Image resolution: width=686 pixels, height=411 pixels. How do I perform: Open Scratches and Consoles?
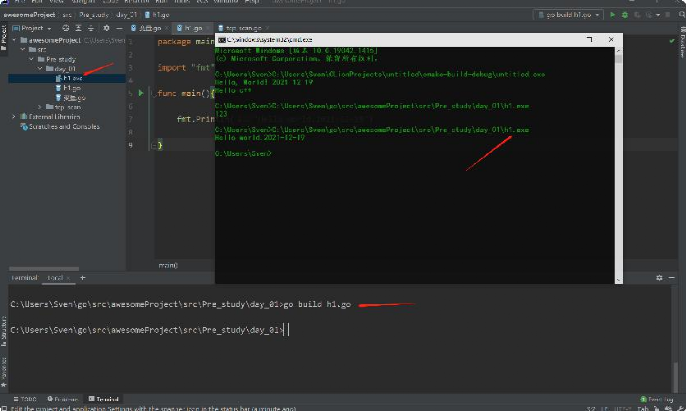pos(59,126)
